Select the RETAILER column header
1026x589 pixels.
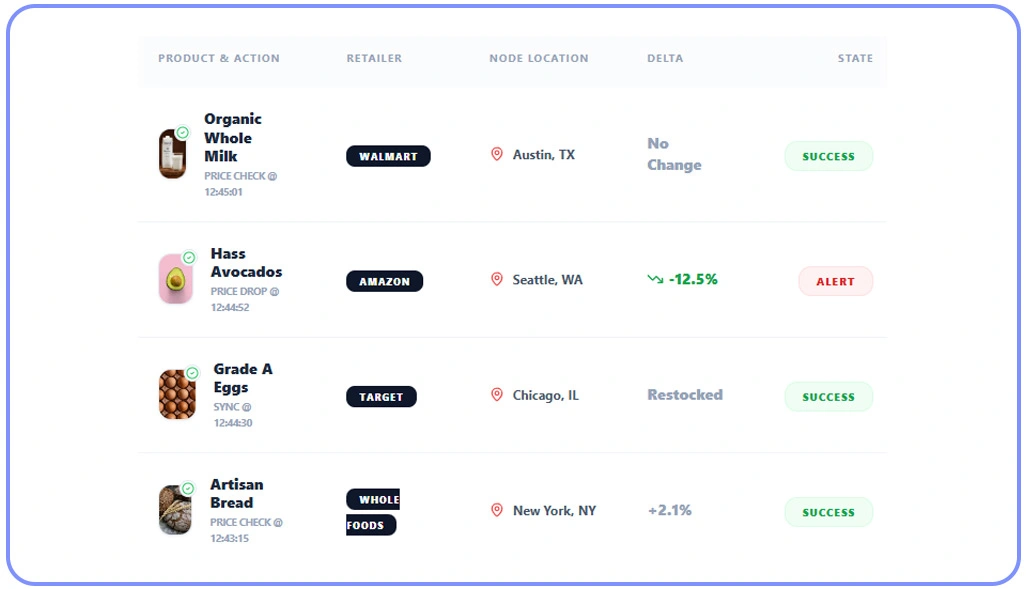[374, 58]
